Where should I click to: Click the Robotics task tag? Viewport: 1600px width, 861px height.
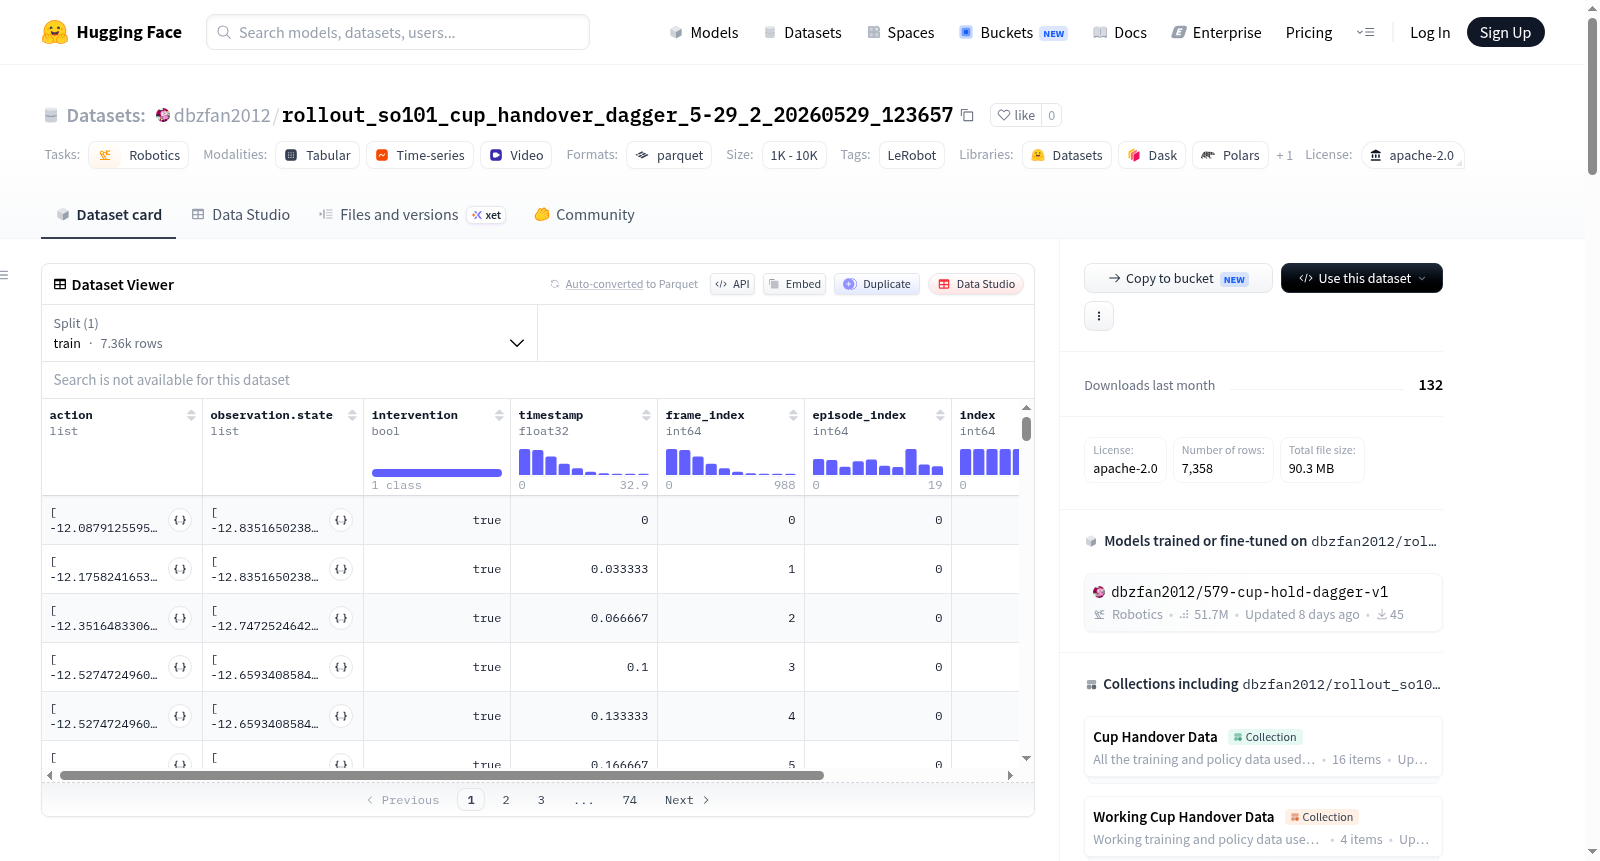pos(139,155)
